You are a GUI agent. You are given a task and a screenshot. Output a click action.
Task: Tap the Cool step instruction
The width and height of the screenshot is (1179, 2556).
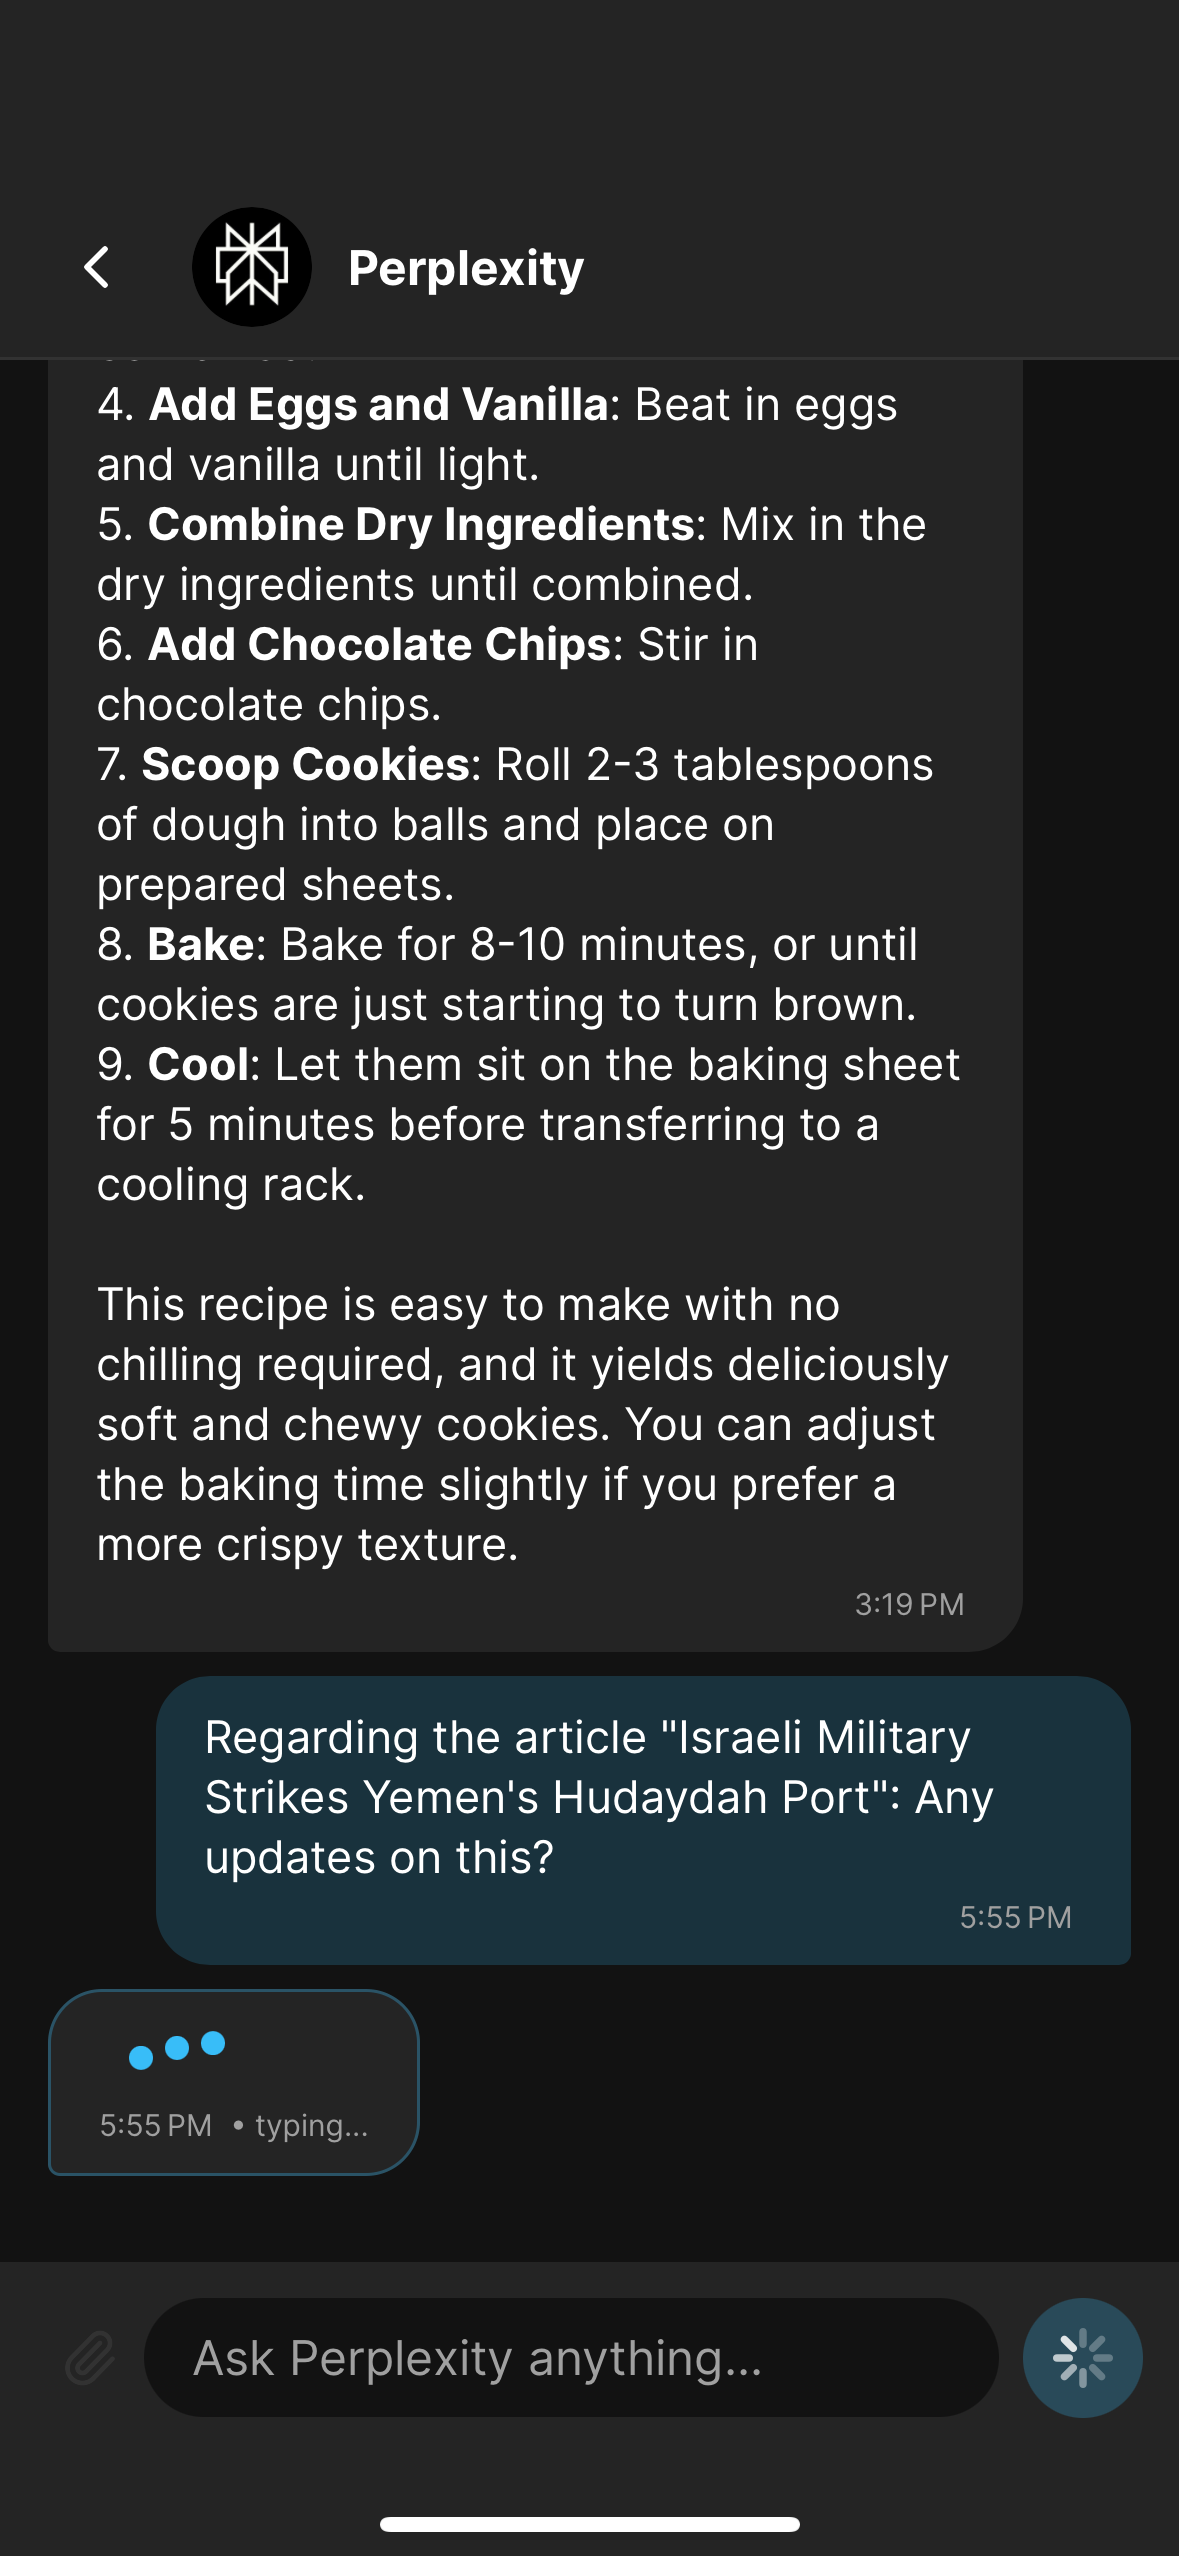click(x=528, y=1124)
